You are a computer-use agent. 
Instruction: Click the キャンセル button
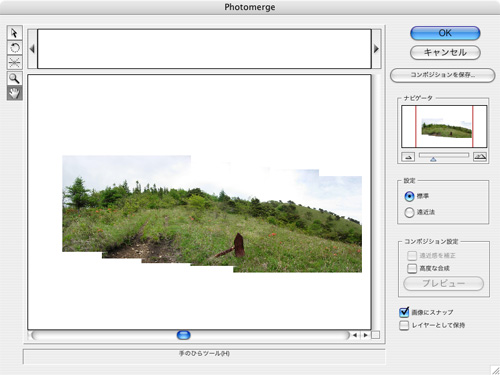pyautogui.click(x=445, y=52)
